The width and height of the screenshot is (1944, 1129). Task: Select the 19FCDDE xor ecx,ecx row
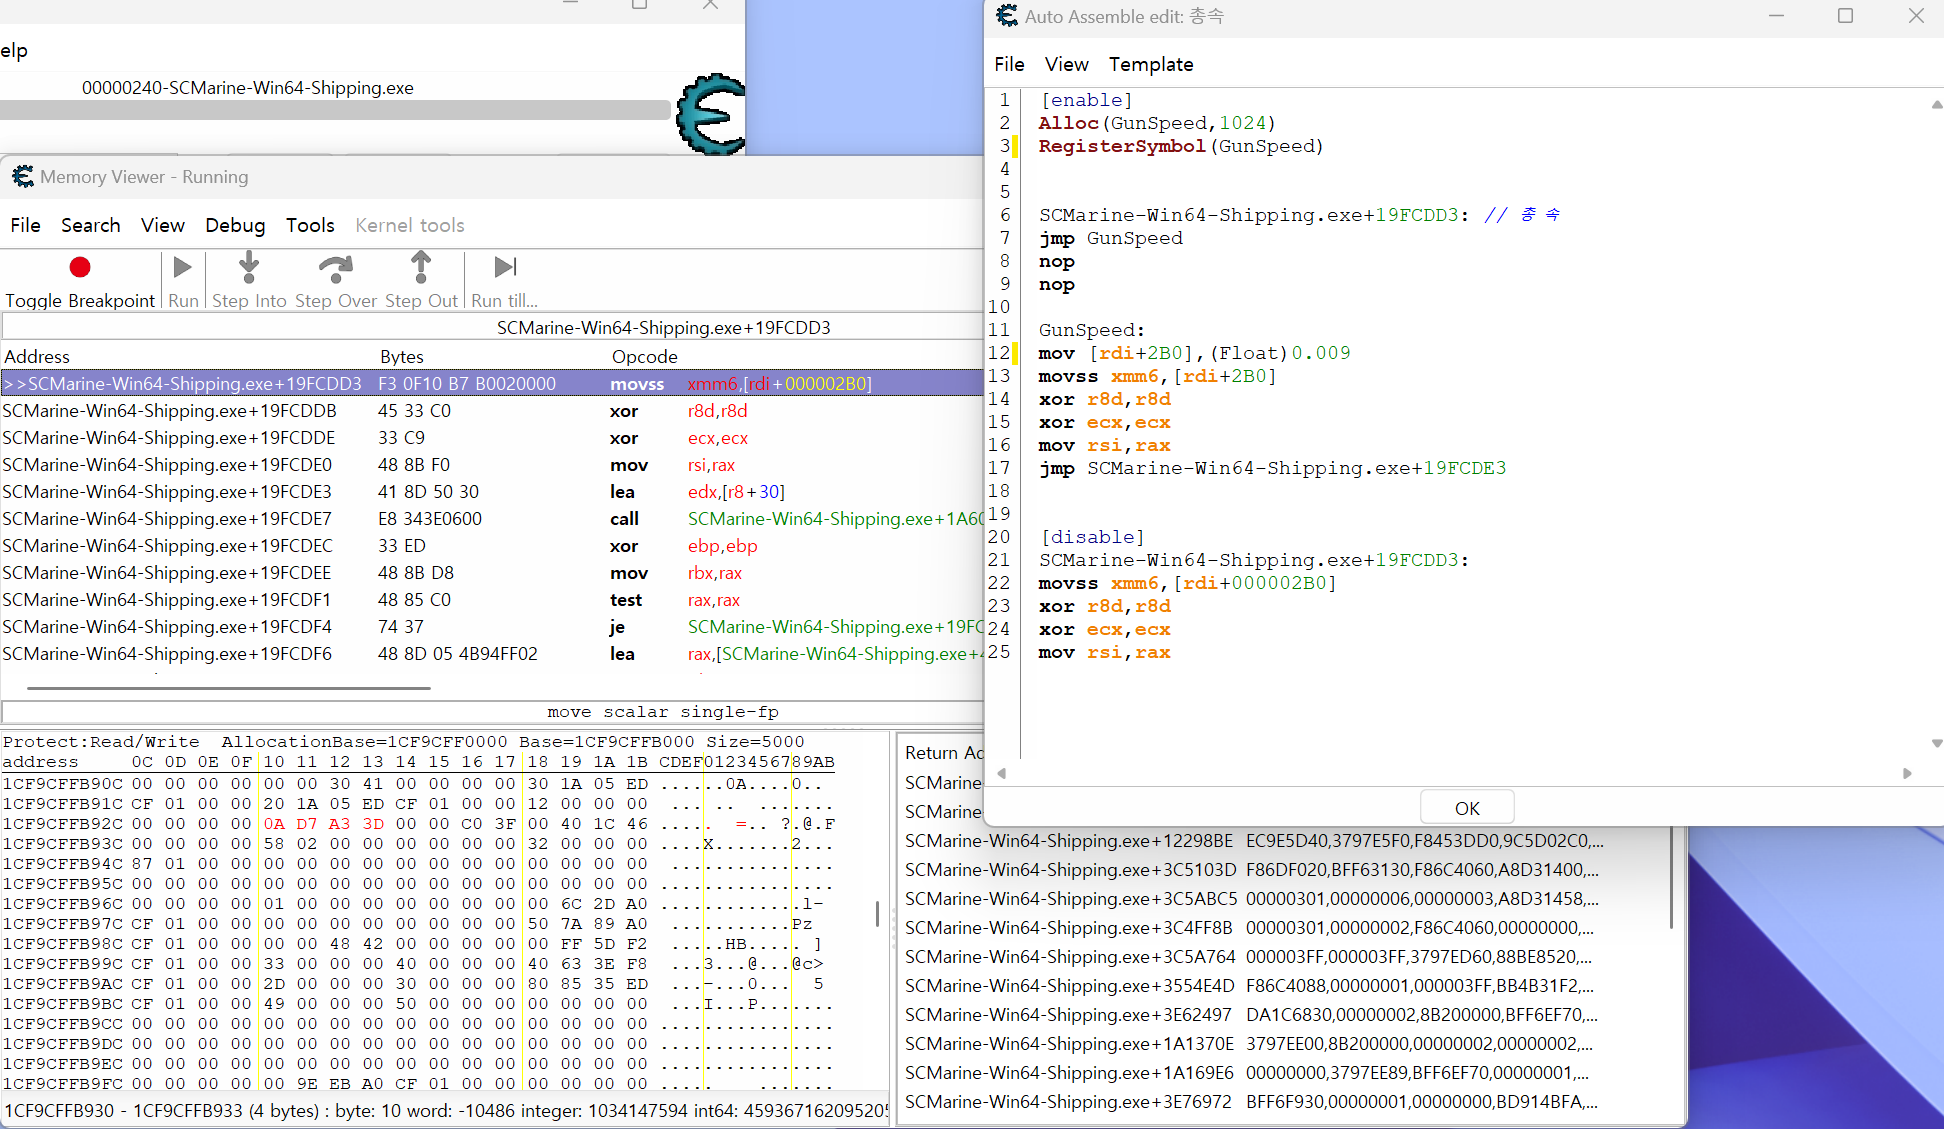pyautogui.click(x=492, y=438)
